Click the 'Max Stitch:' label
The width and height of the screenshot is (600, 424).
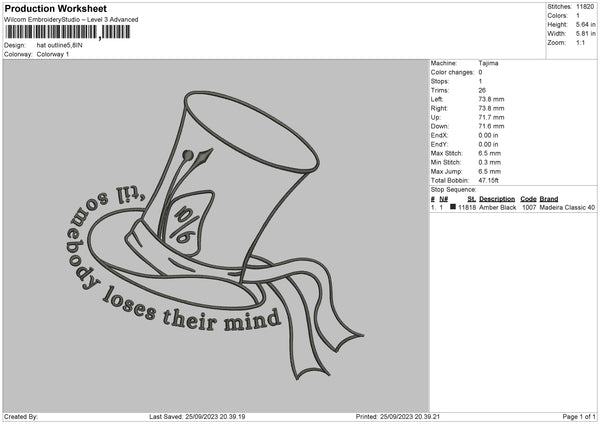click(447, 153)
